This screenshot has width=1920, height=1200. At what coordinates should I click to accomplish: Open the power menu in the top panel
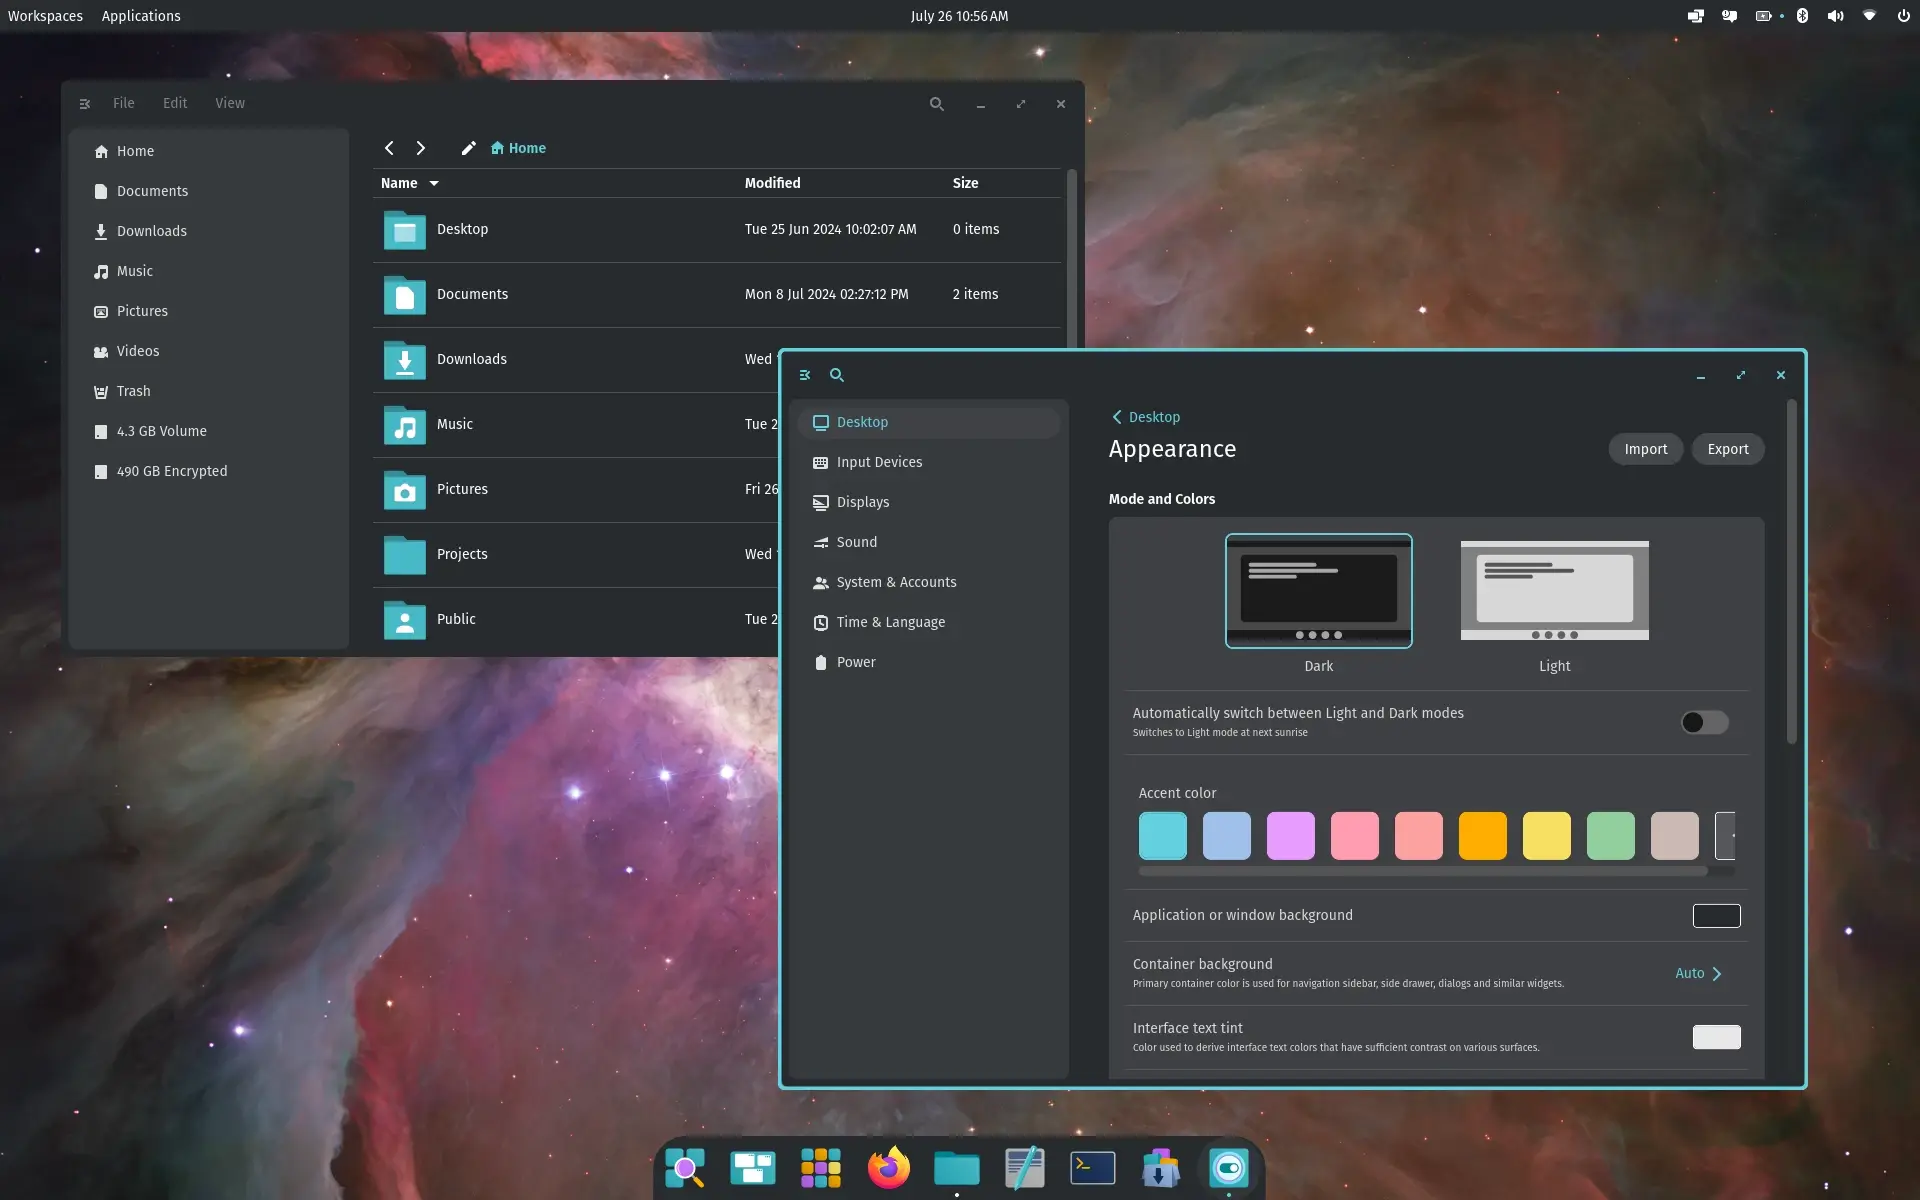tap(1906, 16)
